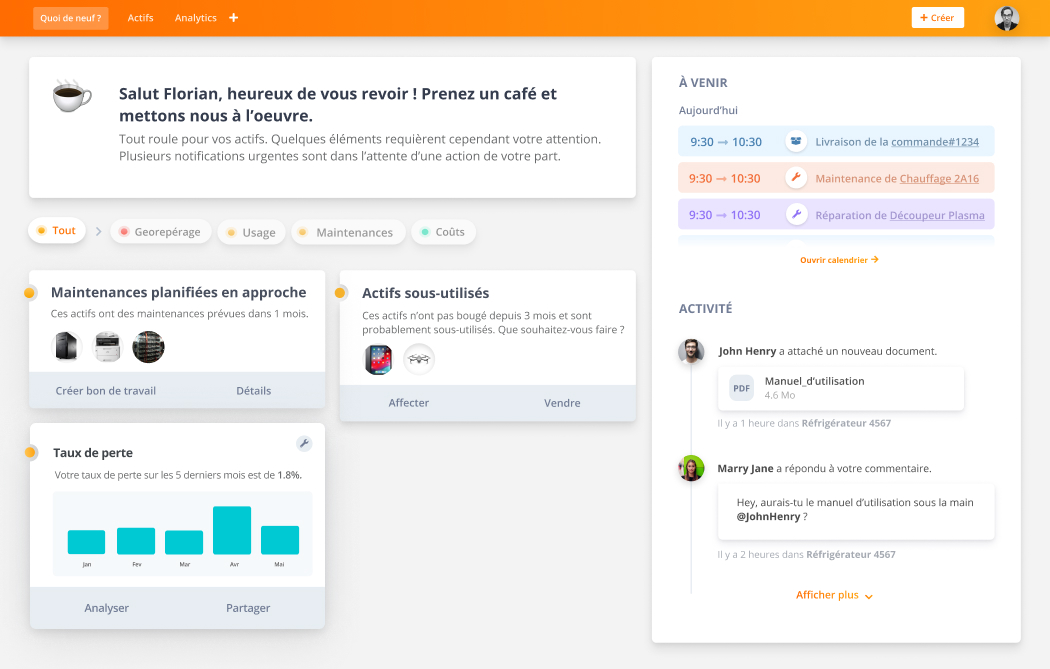Image resolution: width=1050 pixels, height=669 pixels.
Task: Click the wrench icon on Réparation event
Action: [796, 215]
